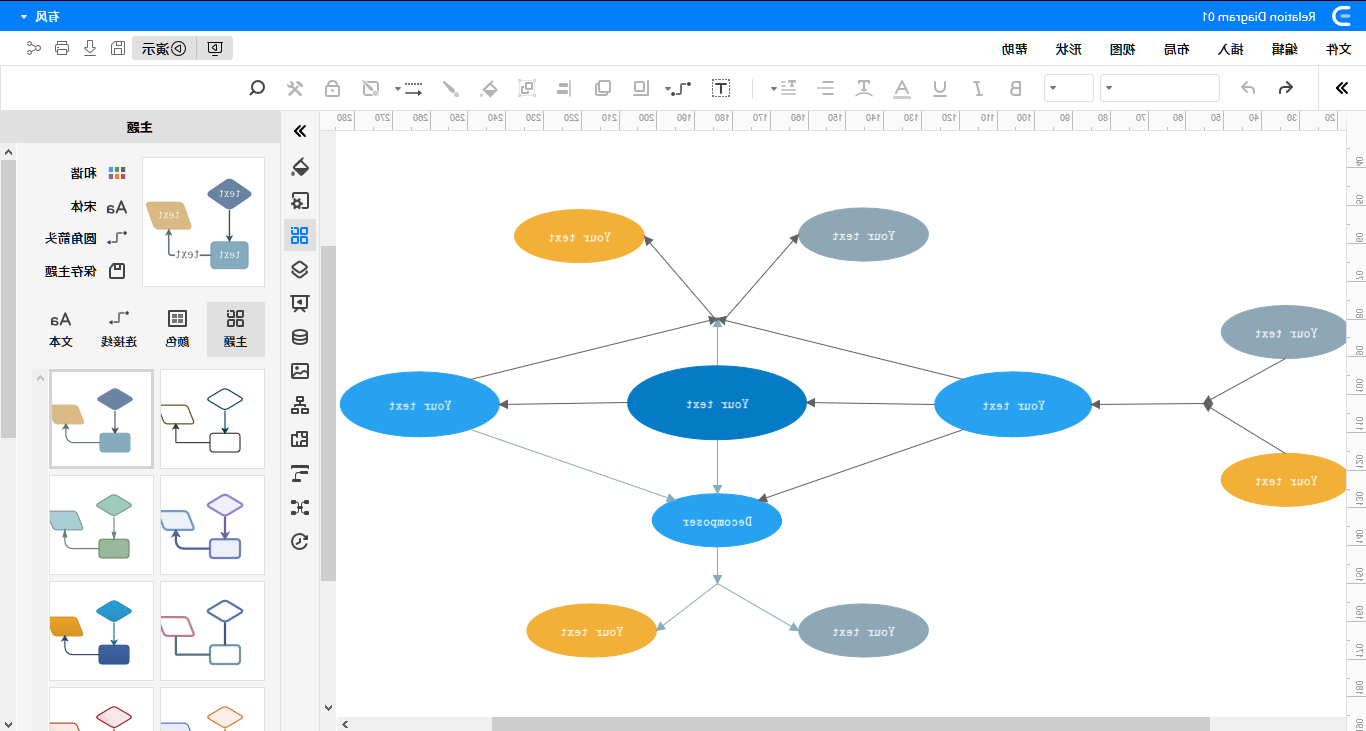Toggle bold B formatting
This screenshot has width=1366, height=731.
point(1016,88)
